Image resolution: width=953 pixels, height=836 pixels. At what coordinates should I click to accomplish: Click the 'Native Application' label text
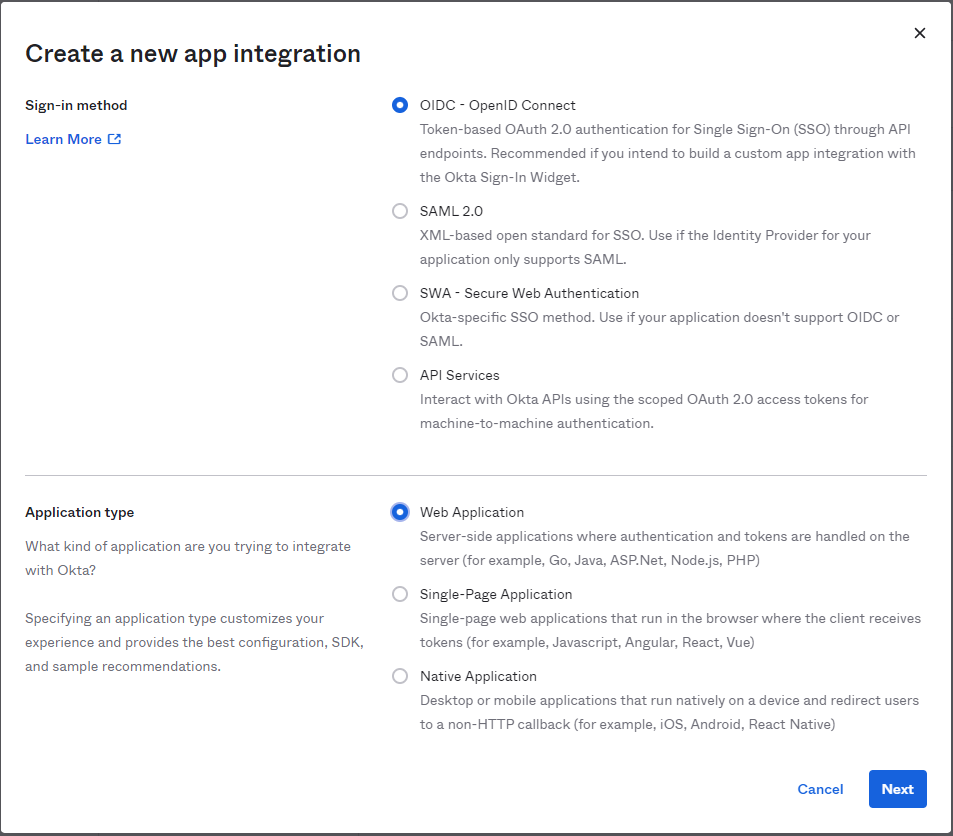pos(478,676)
